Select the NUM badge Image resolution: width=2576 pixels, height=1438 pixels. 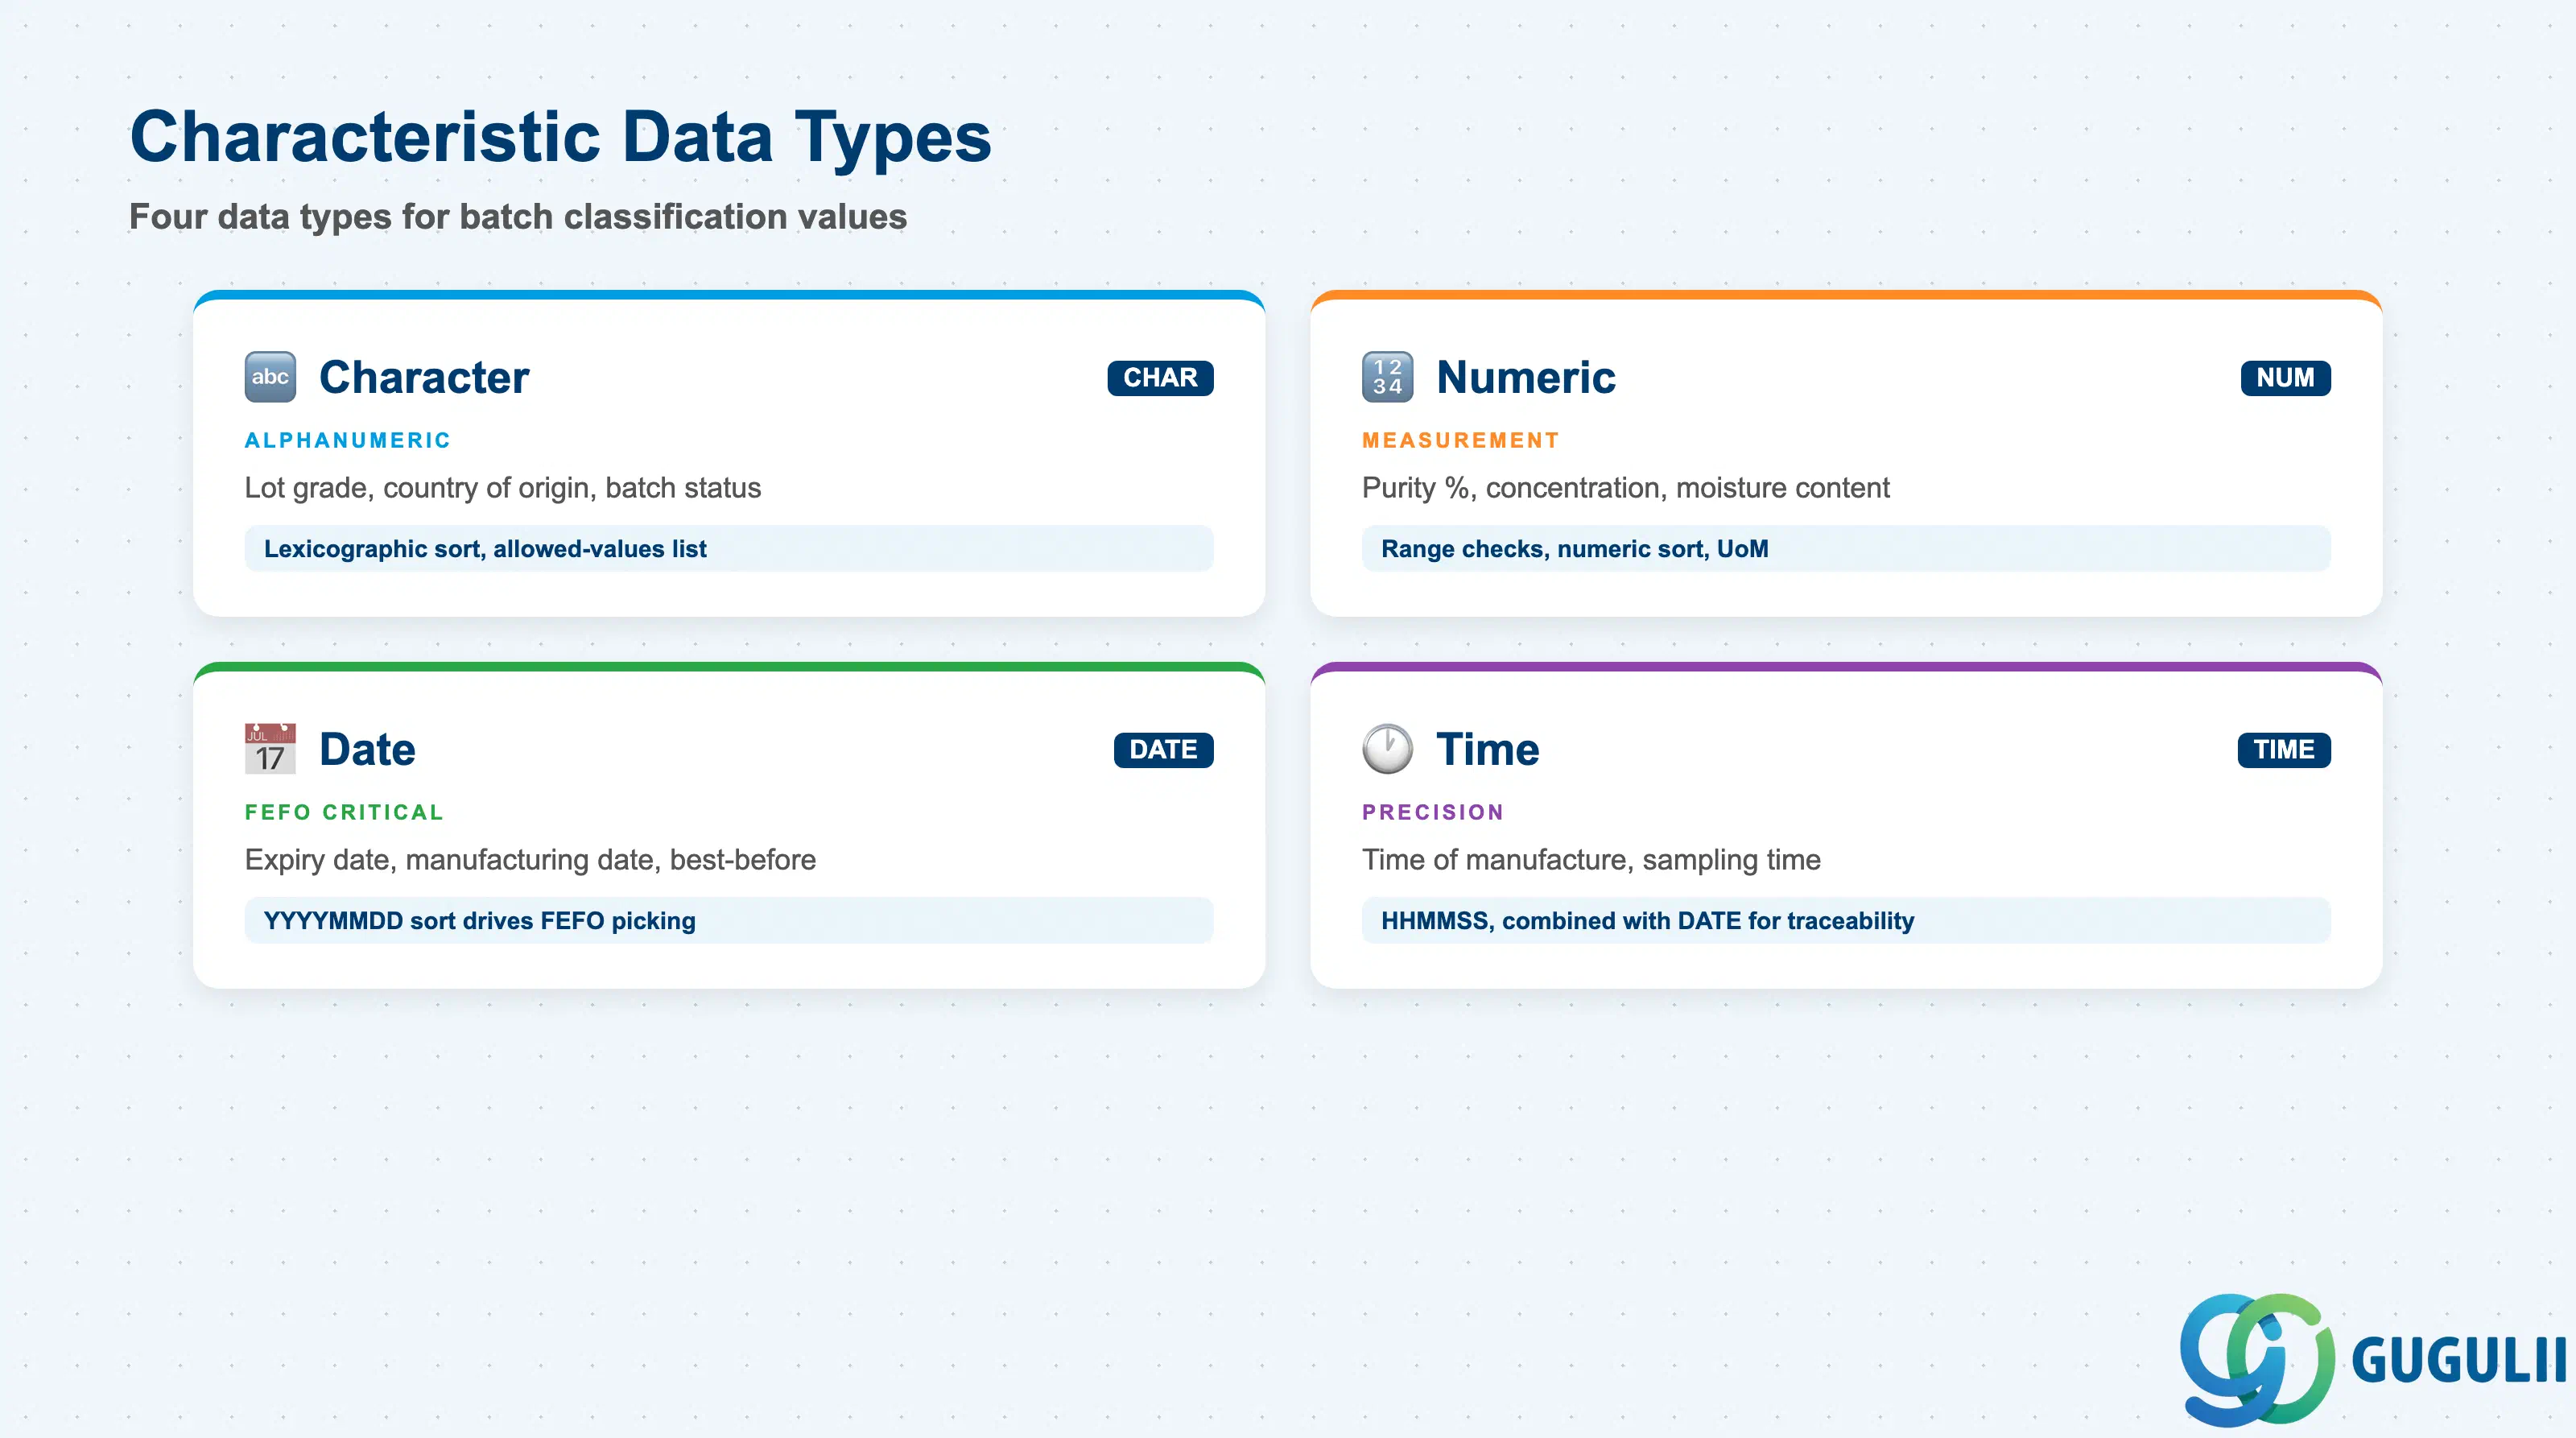pyautogui.click(x=2285, y=378)
